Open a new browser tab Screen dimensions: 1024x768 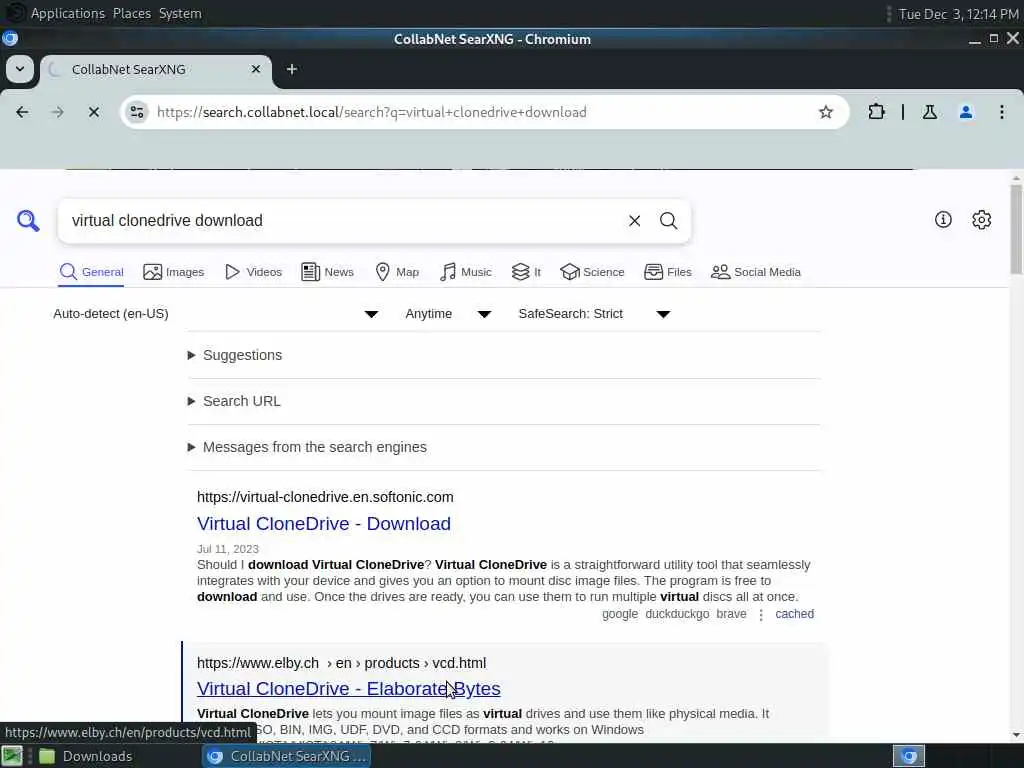coord(292,69)
